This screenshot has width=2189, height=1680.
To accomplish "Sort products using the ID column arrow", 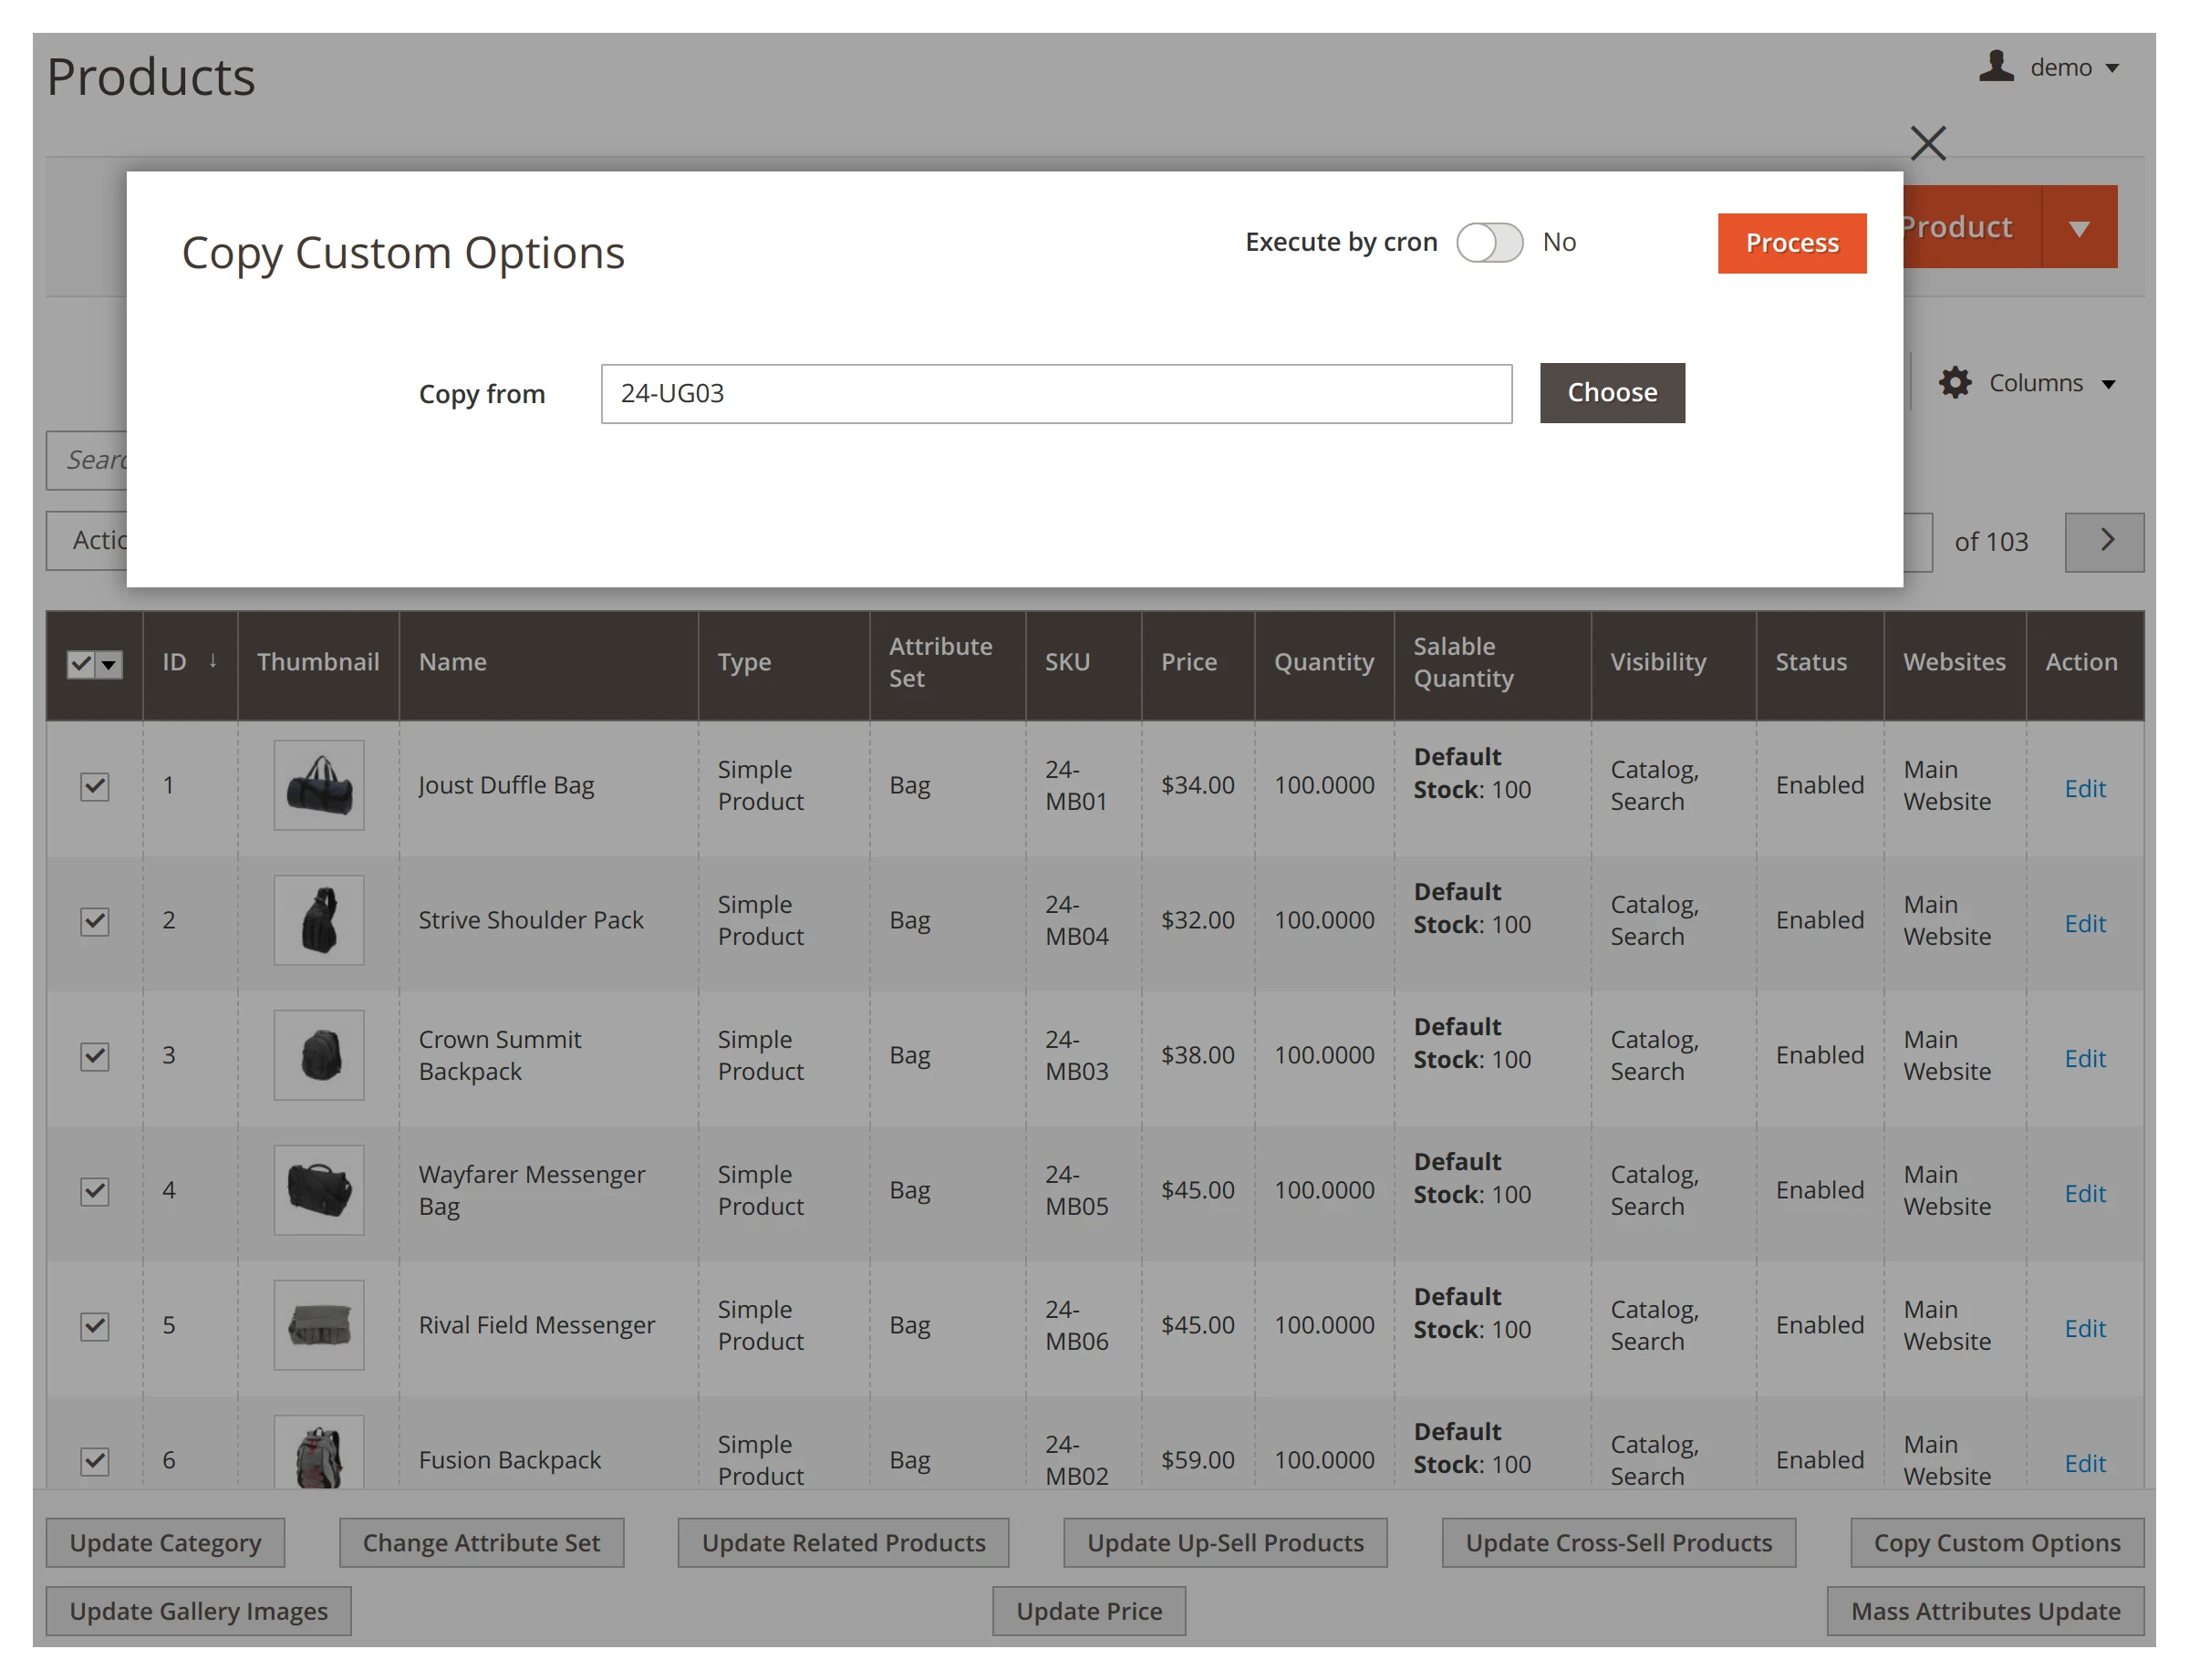I will point(212,661).
